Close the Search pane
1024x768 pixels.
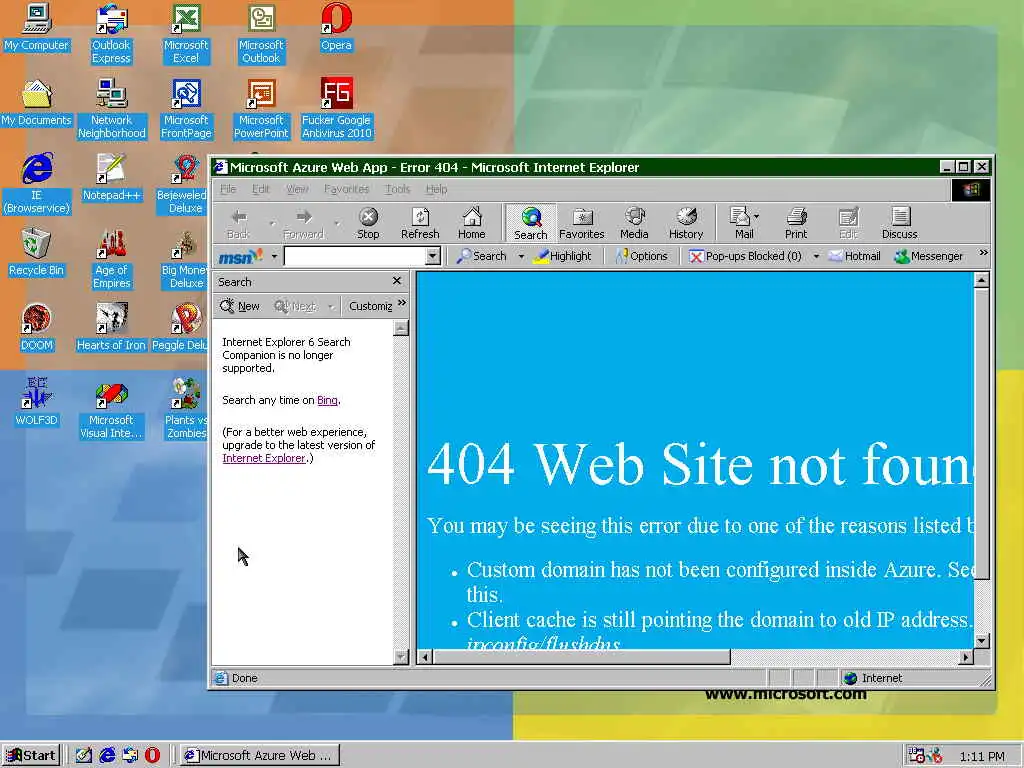click(396, 281)
